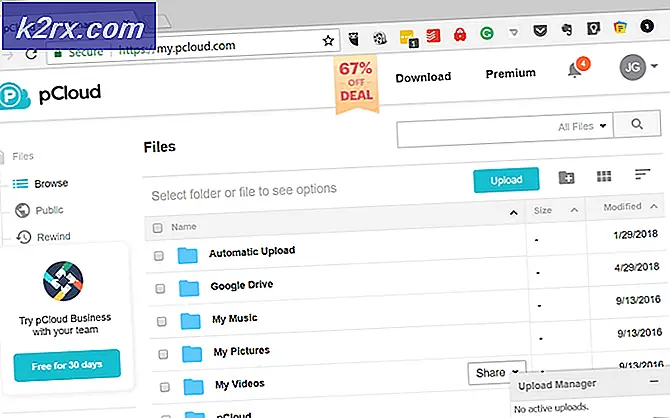This screenshot has height=418, width=670.
Task: Click the black circle extension icon
Action: 647,26
